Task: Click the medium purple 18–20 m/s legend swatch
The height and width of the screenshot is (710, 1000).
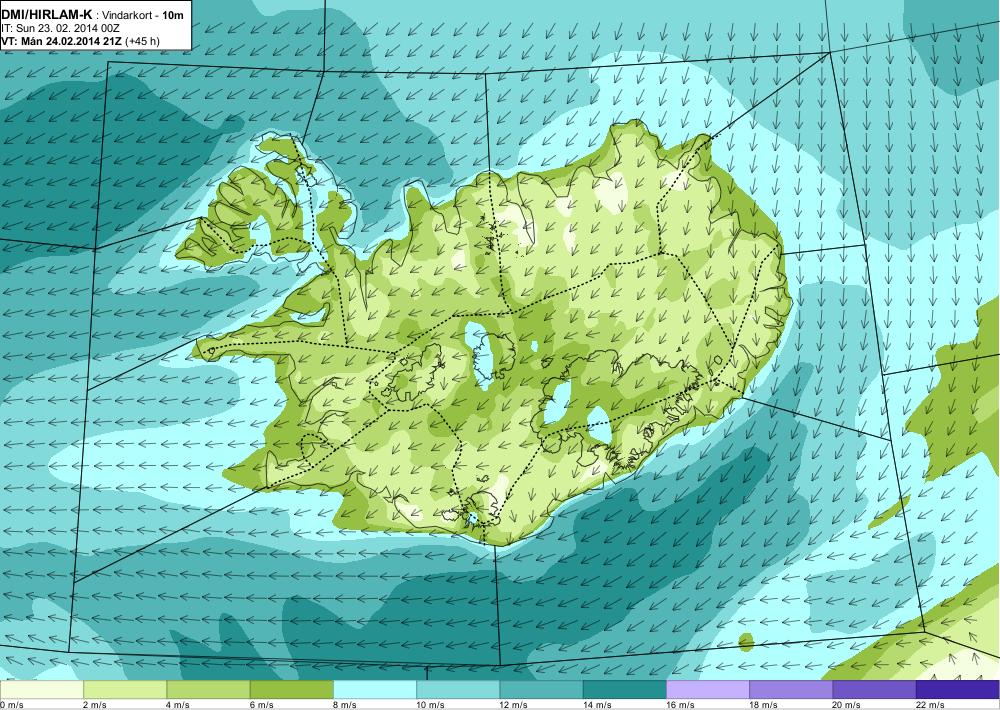Action: [791, 690]
